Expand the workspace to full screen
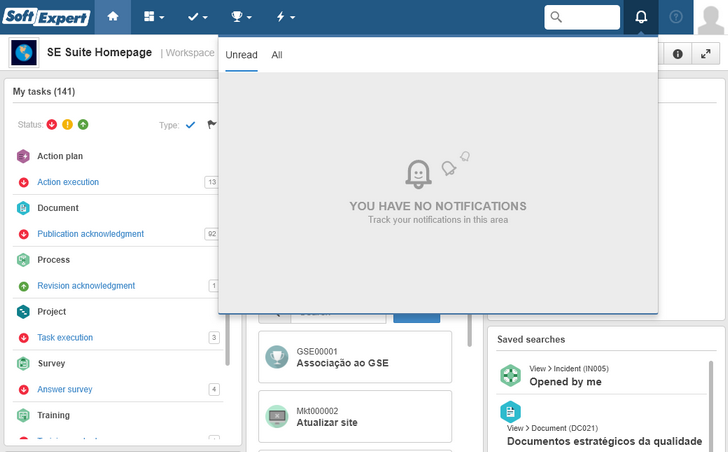The height and width of the screenshot is (452, 728). coord(706,54)
